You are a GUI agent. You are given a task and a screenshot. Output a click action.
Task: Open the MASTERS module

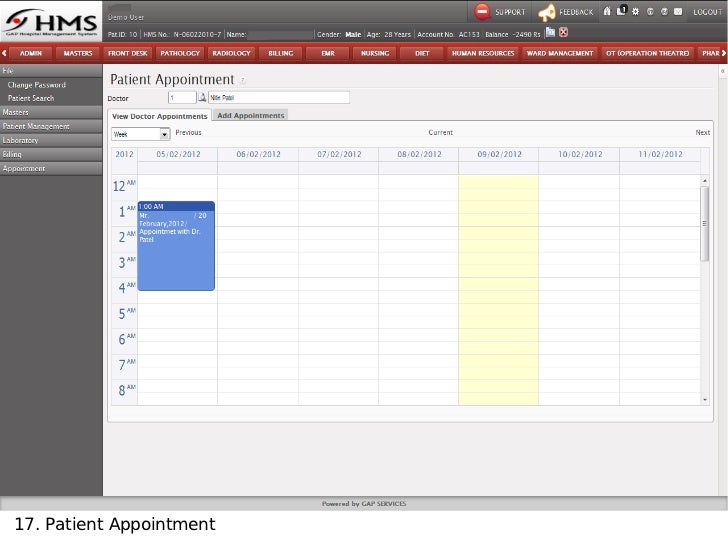tap(78, 53)
